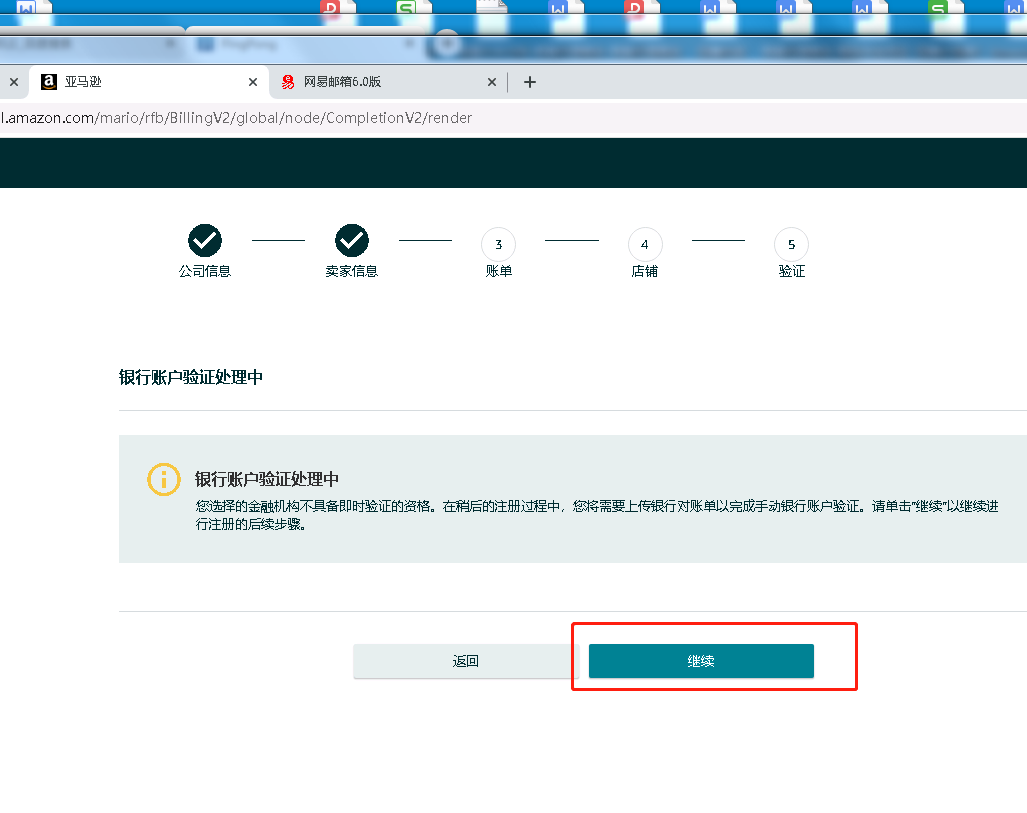Select step 5 验证 in the progress indicator
1027x813 pixels.
pos(791,244)
